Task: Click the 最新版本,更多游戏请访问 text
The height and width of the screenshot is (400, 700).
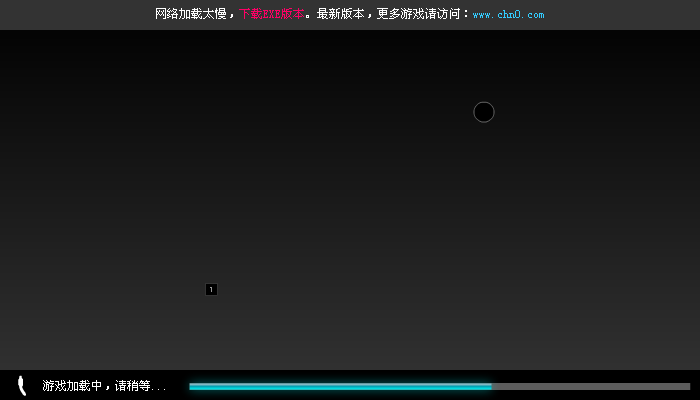Action: click(388, 14)
